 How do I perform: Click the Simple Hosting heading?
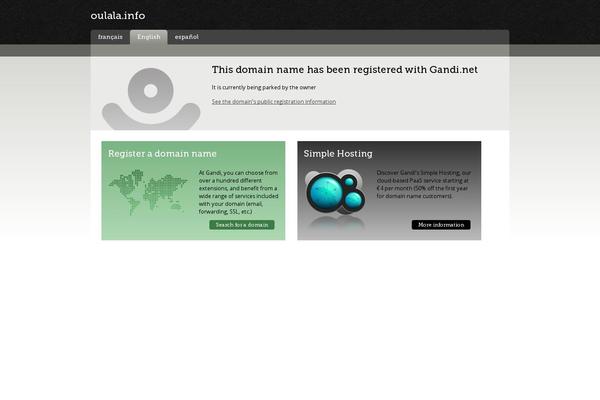point(338,153)
